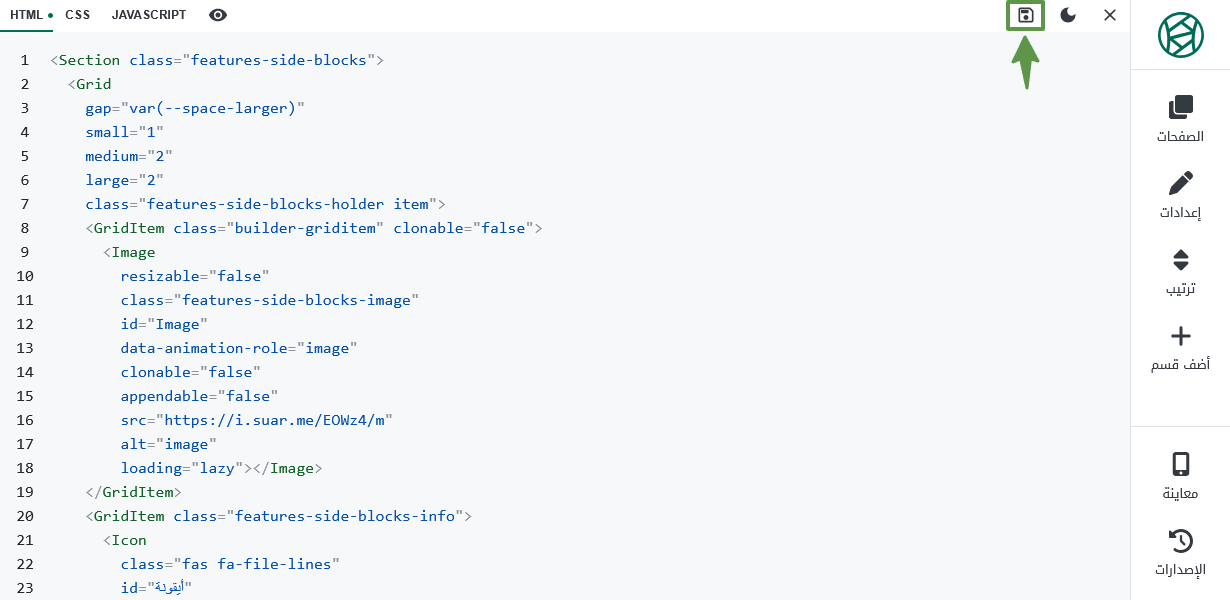This screenshot has height=600, width=1230.
Task: Open الإصدارات version history icon
Action: [x=1181, y=541]
